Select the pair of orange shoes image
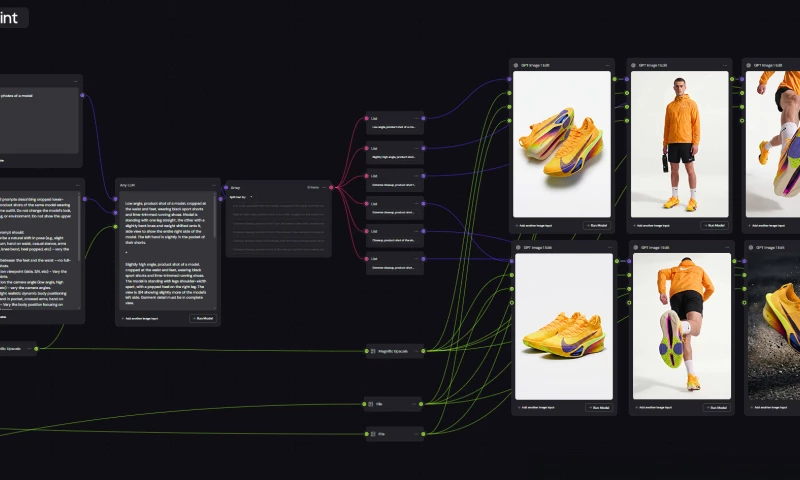The height and width of the screenshot is (480, 800). 562,144
